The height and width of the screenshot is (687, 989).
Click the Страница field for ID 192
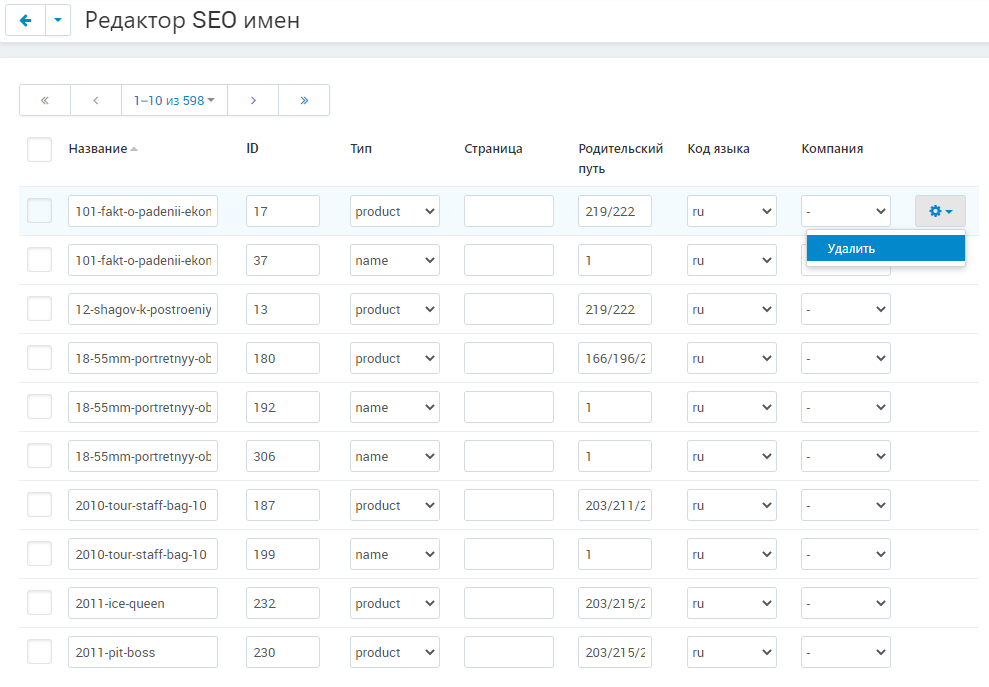coord(509,408)
